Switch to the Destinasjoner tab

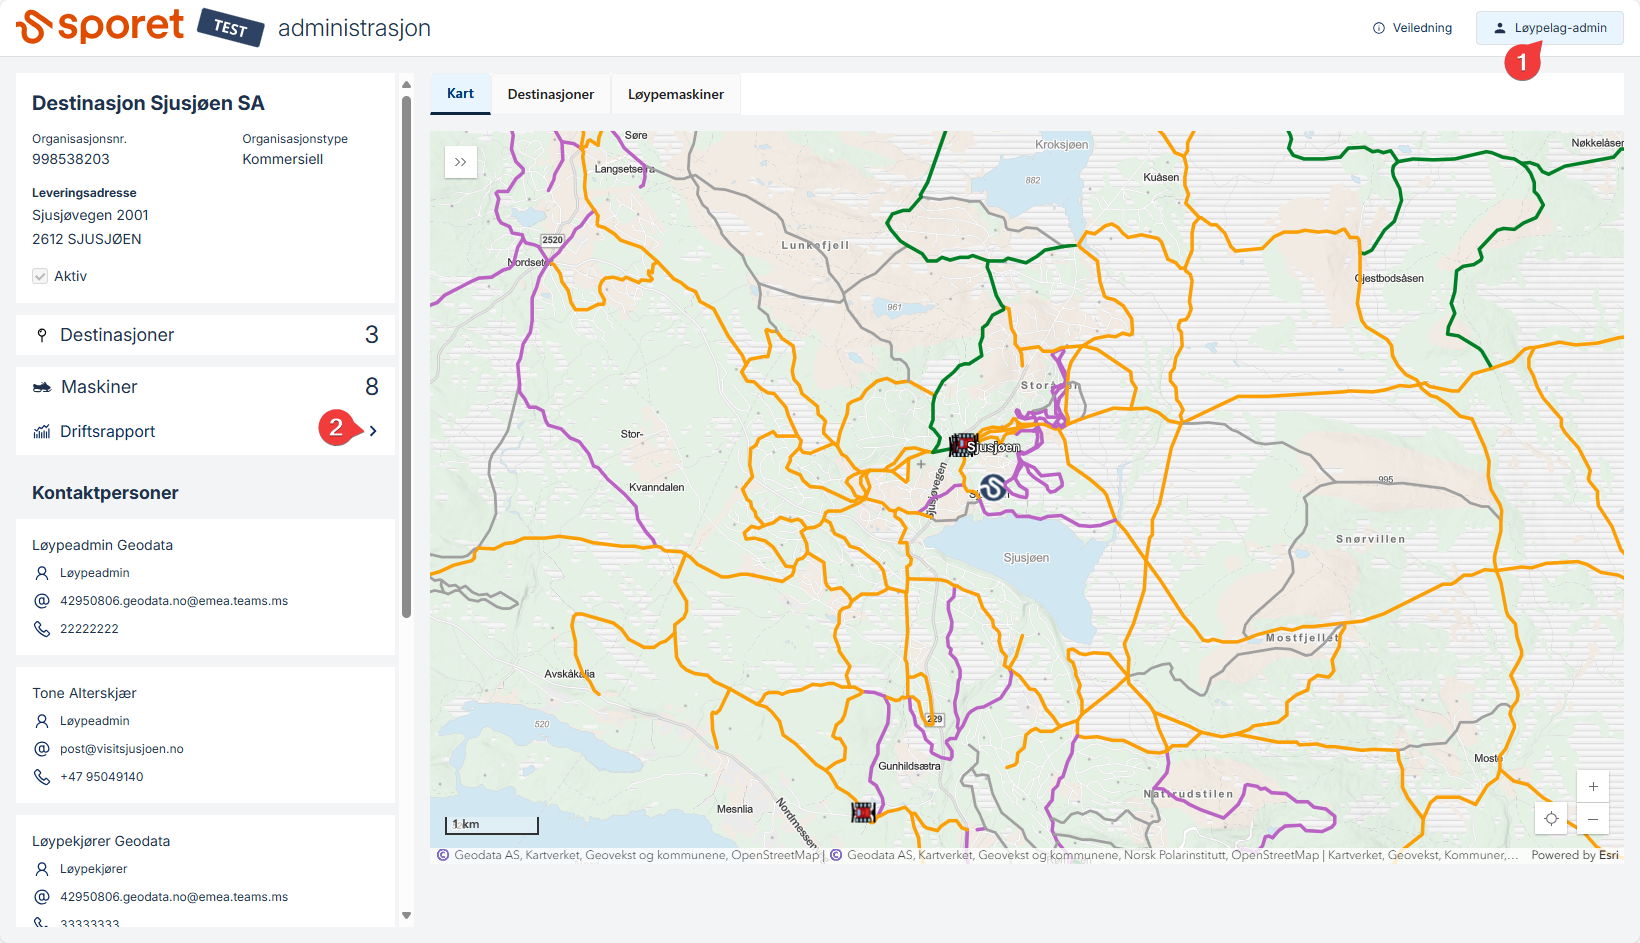pyautogui.click(x=550, y=94)
